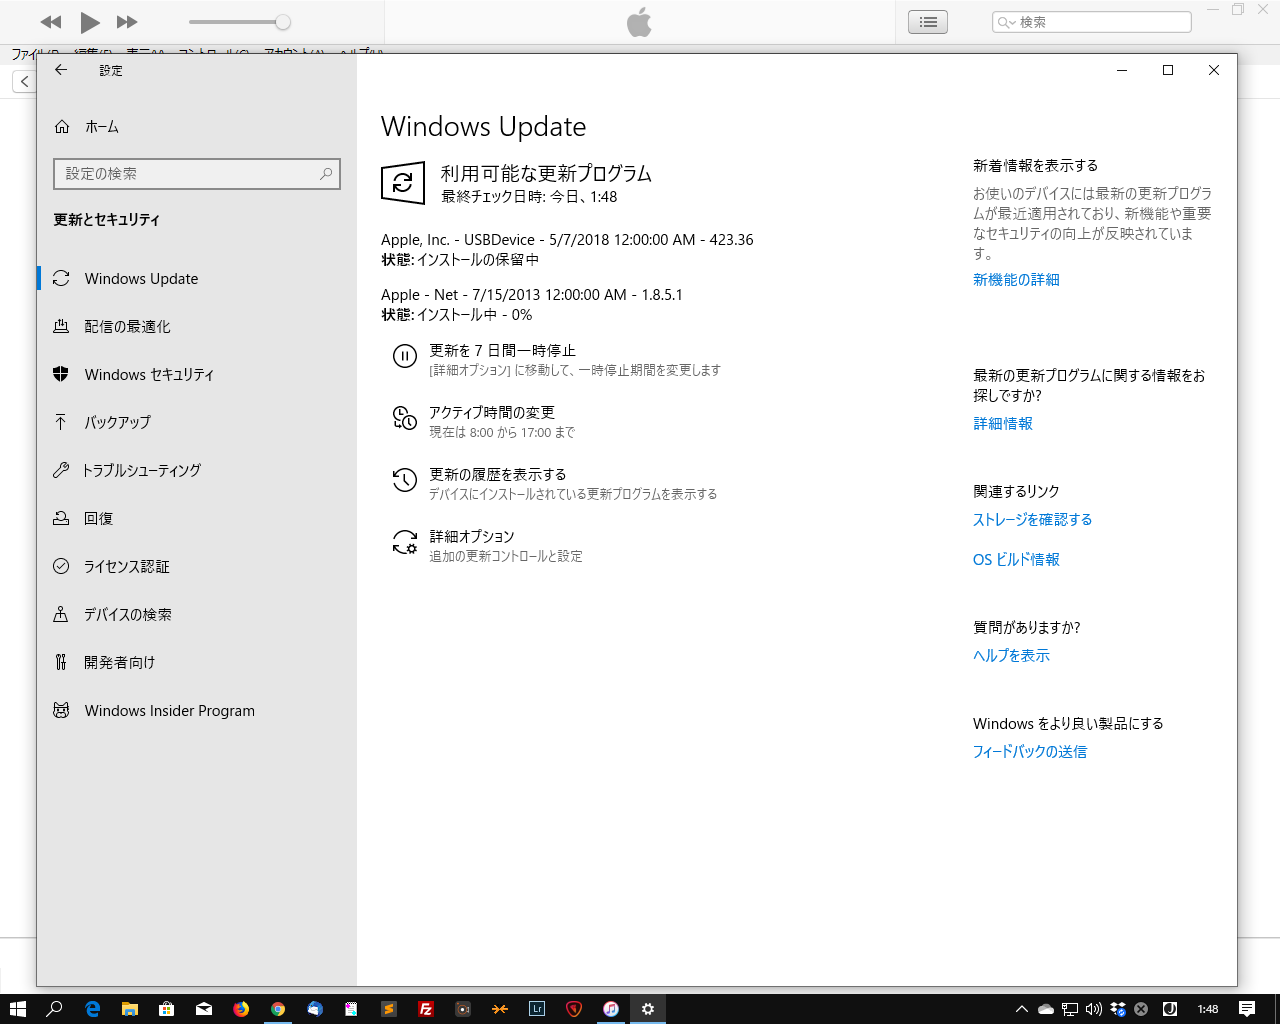
Task: Open ストレージを確認する link
Action: coord(1032,520)
